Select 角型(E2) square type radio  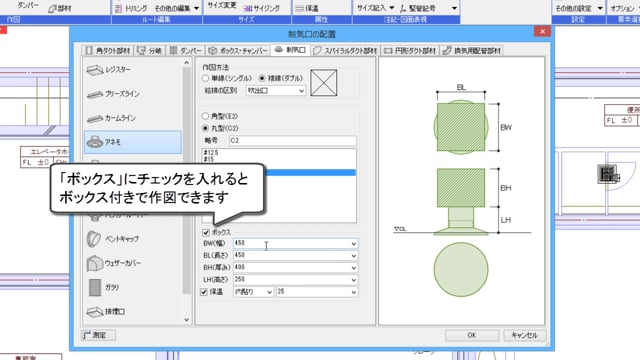pos(205,116)
